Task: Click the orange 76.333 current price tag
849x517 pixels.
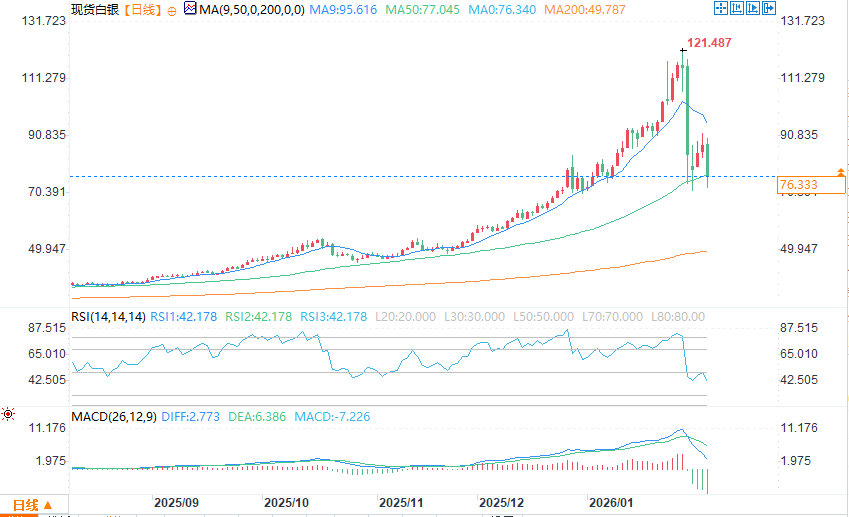Action: coord(811,185)
